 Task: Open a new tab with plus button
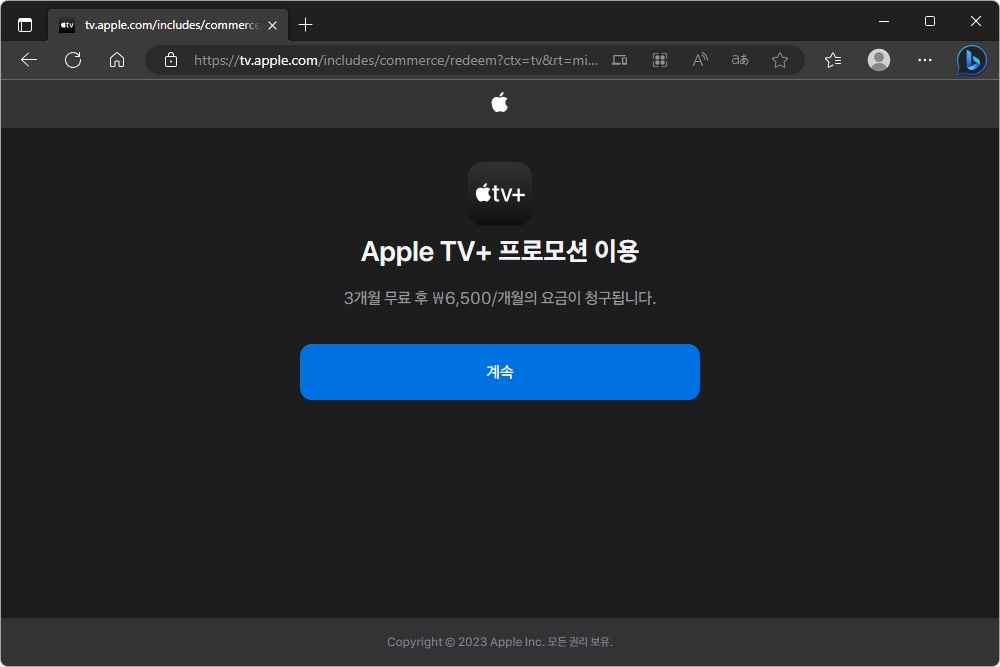[x=305, y=25]
